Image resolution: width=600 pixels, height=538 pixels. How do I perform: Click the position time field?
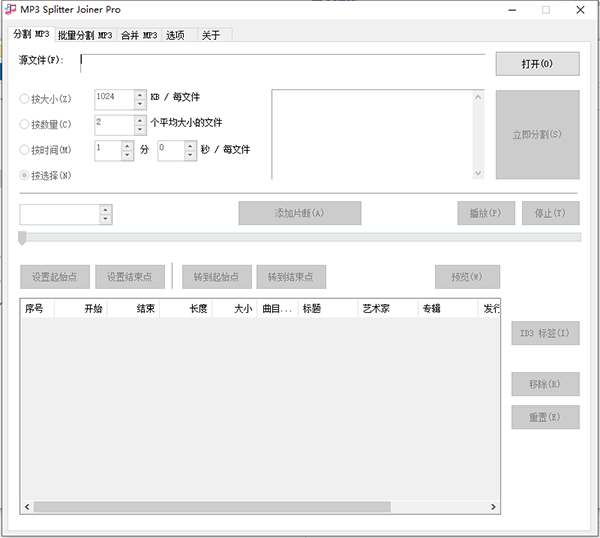pos(60,215)
